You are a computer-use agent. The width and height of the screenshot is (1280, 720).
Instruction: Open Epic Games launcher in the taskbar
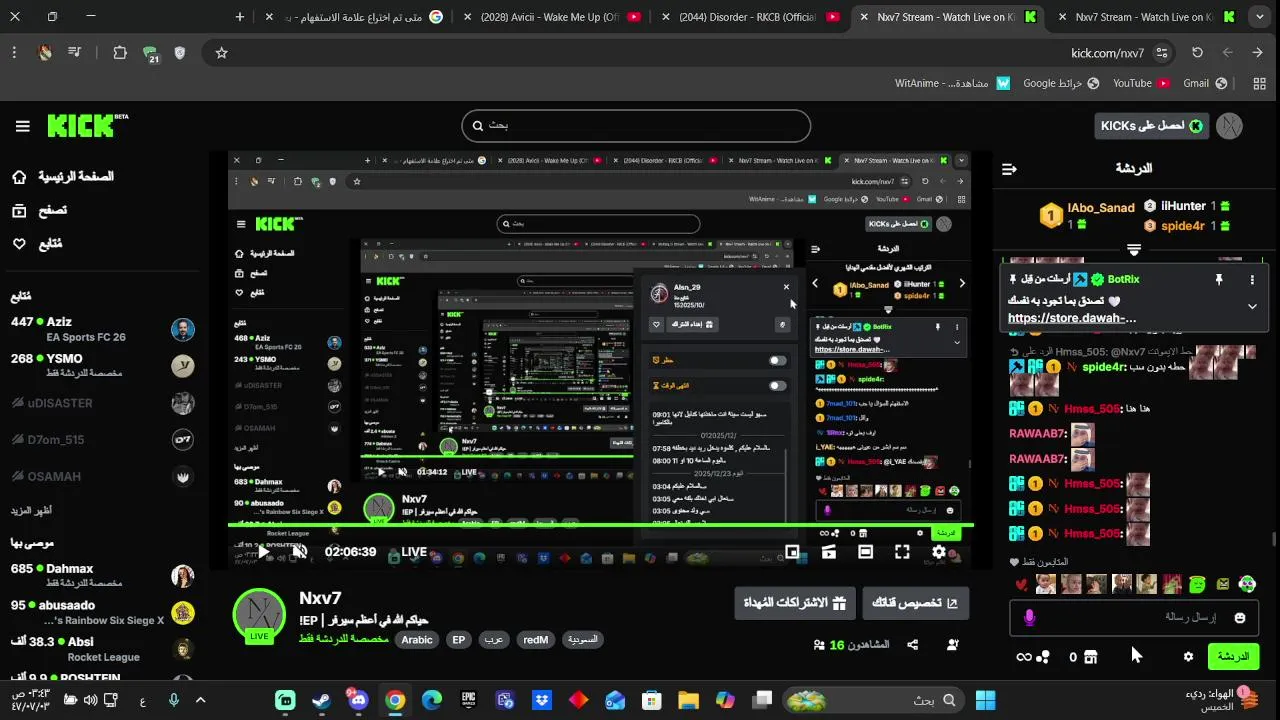point(468,700)
